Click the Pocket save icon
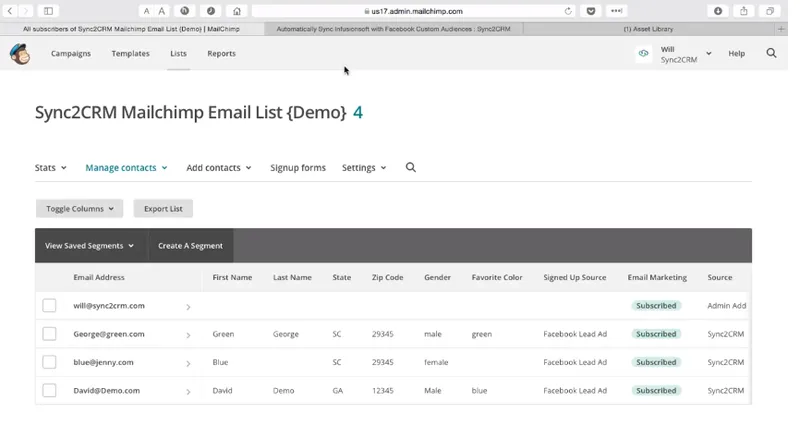 (x=591, y=11)
